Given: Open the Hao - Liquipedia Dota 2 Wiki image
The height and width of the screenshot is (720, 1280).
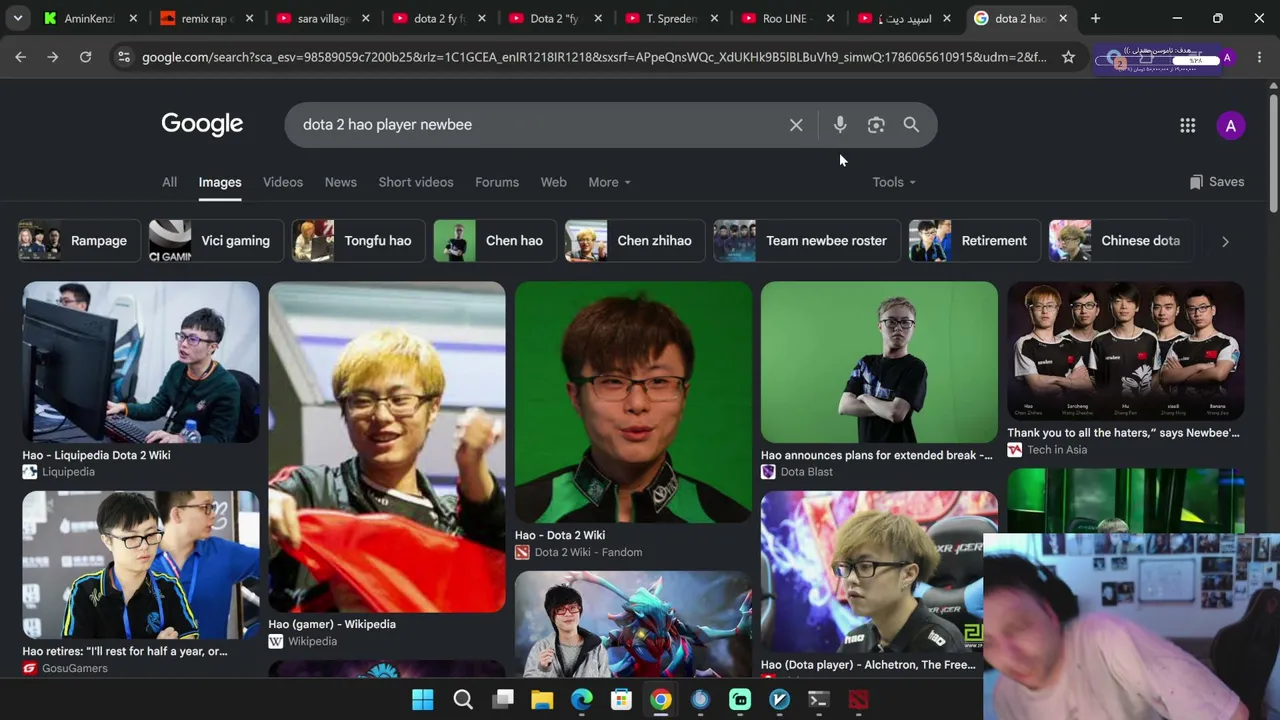Looking at the screenshot, I should tap(141, 362).
